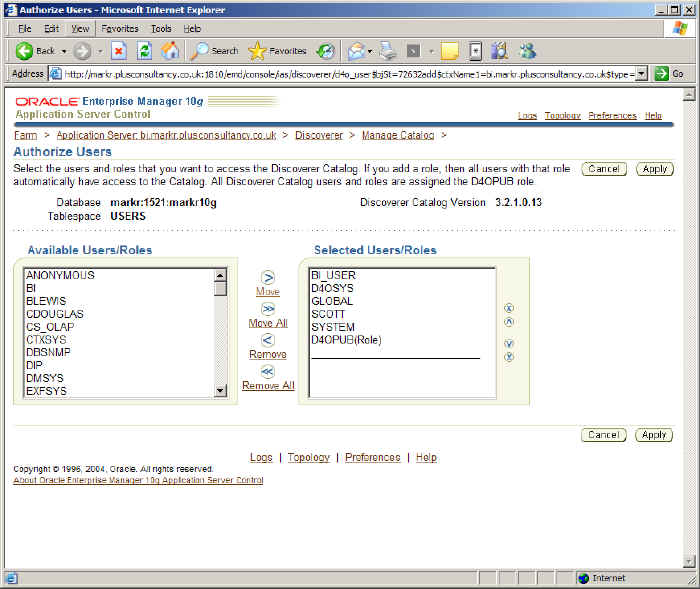Click the page scrollbar up arrow

point(689,95)
